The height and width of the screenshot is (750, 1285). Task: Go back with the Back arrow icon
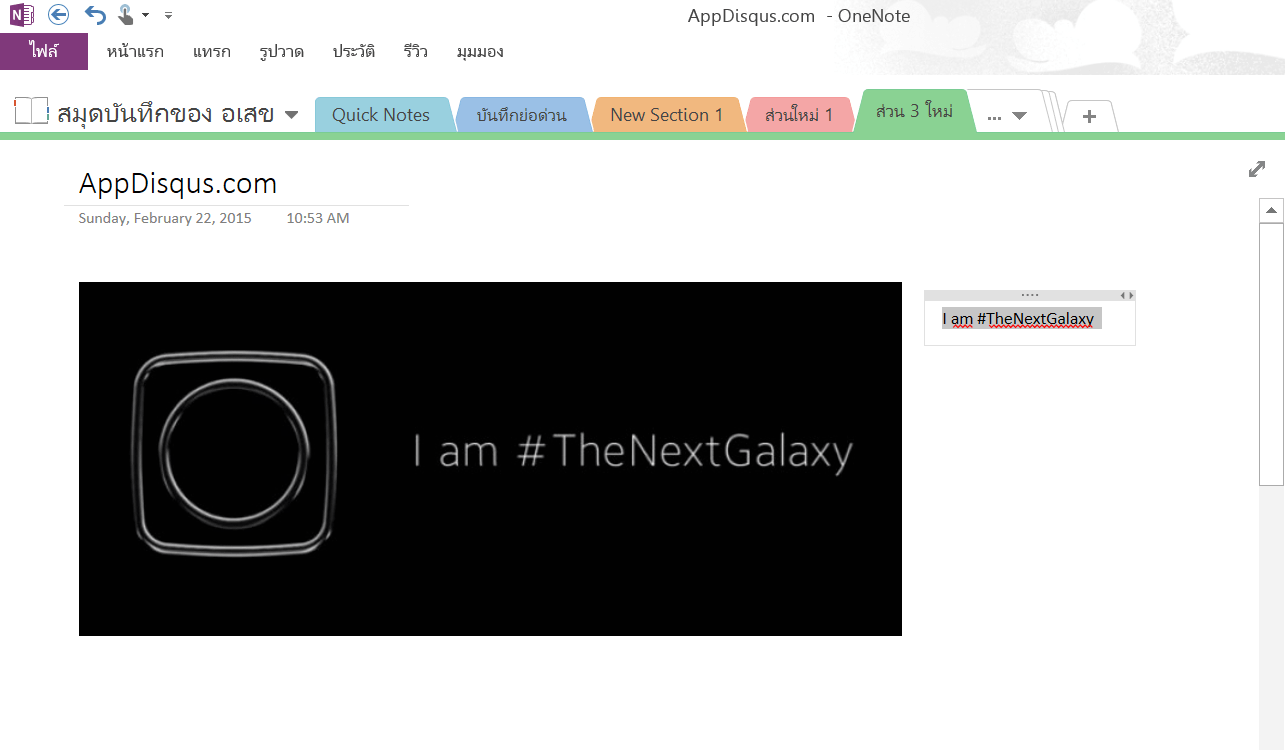pyautogui.click(x=58, y=14)
